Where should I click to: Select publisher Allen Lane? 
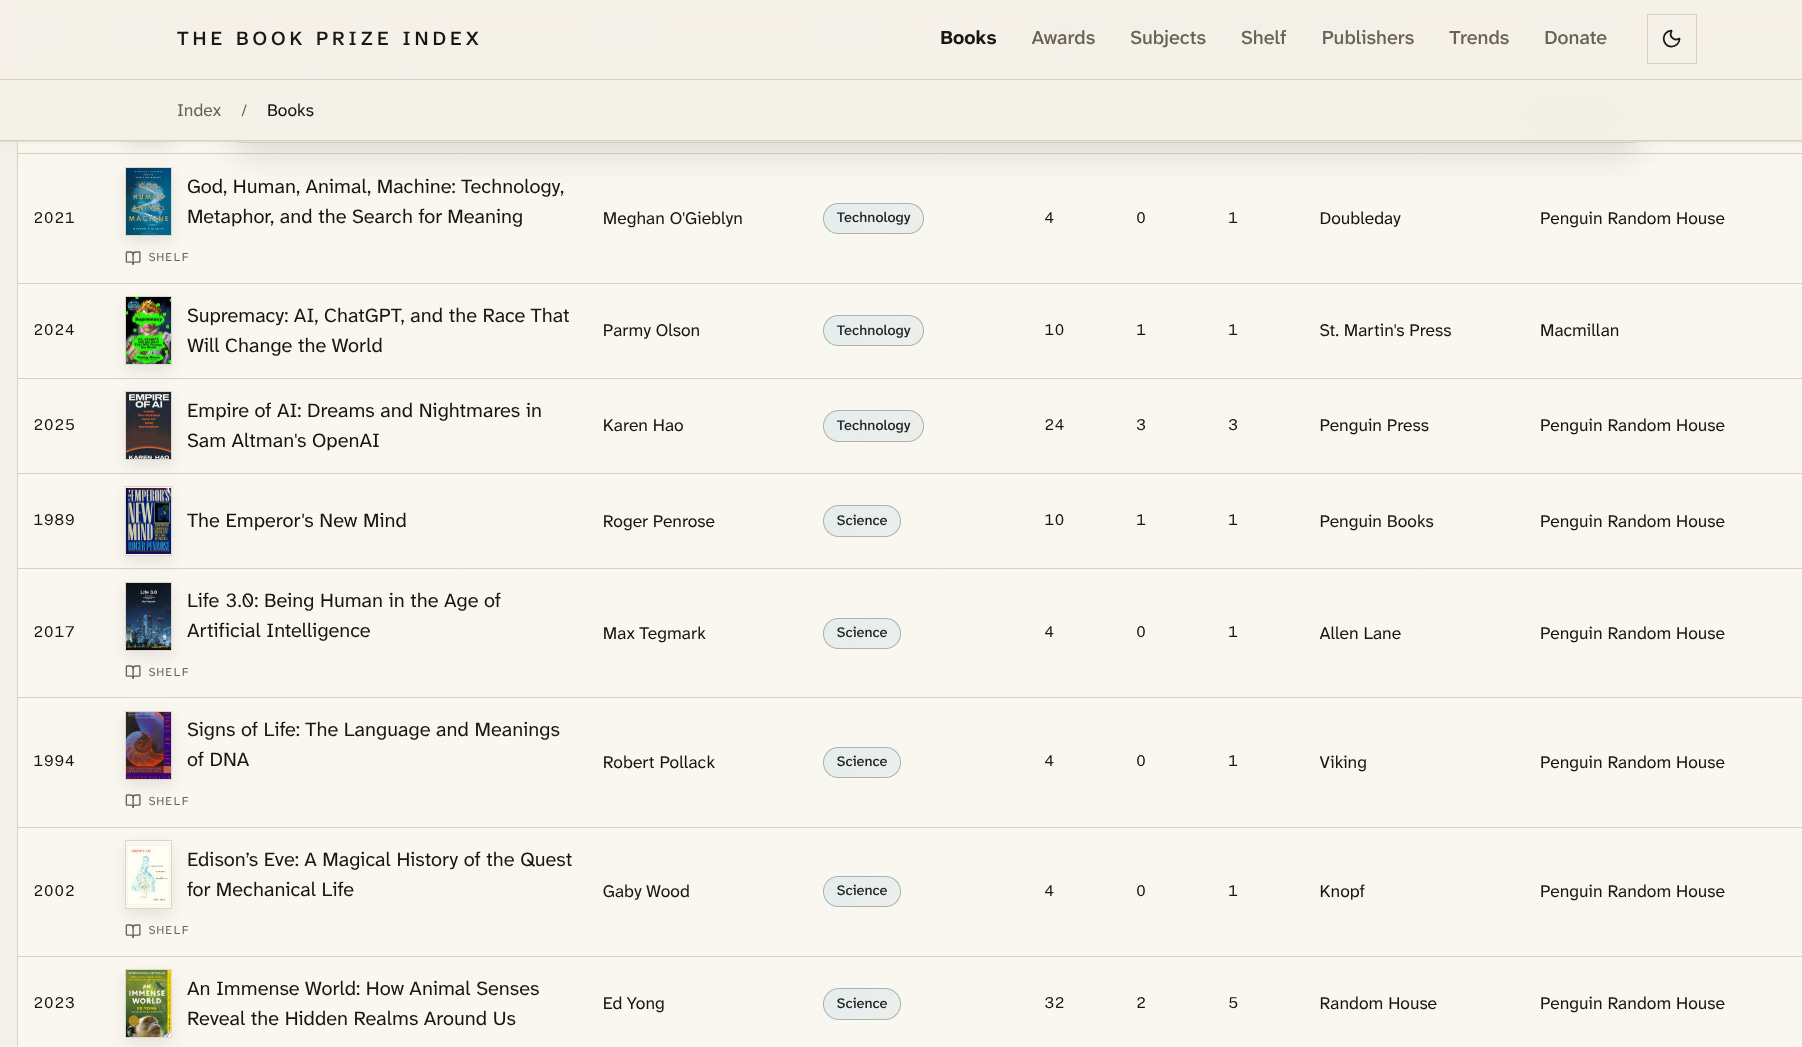1360,633
